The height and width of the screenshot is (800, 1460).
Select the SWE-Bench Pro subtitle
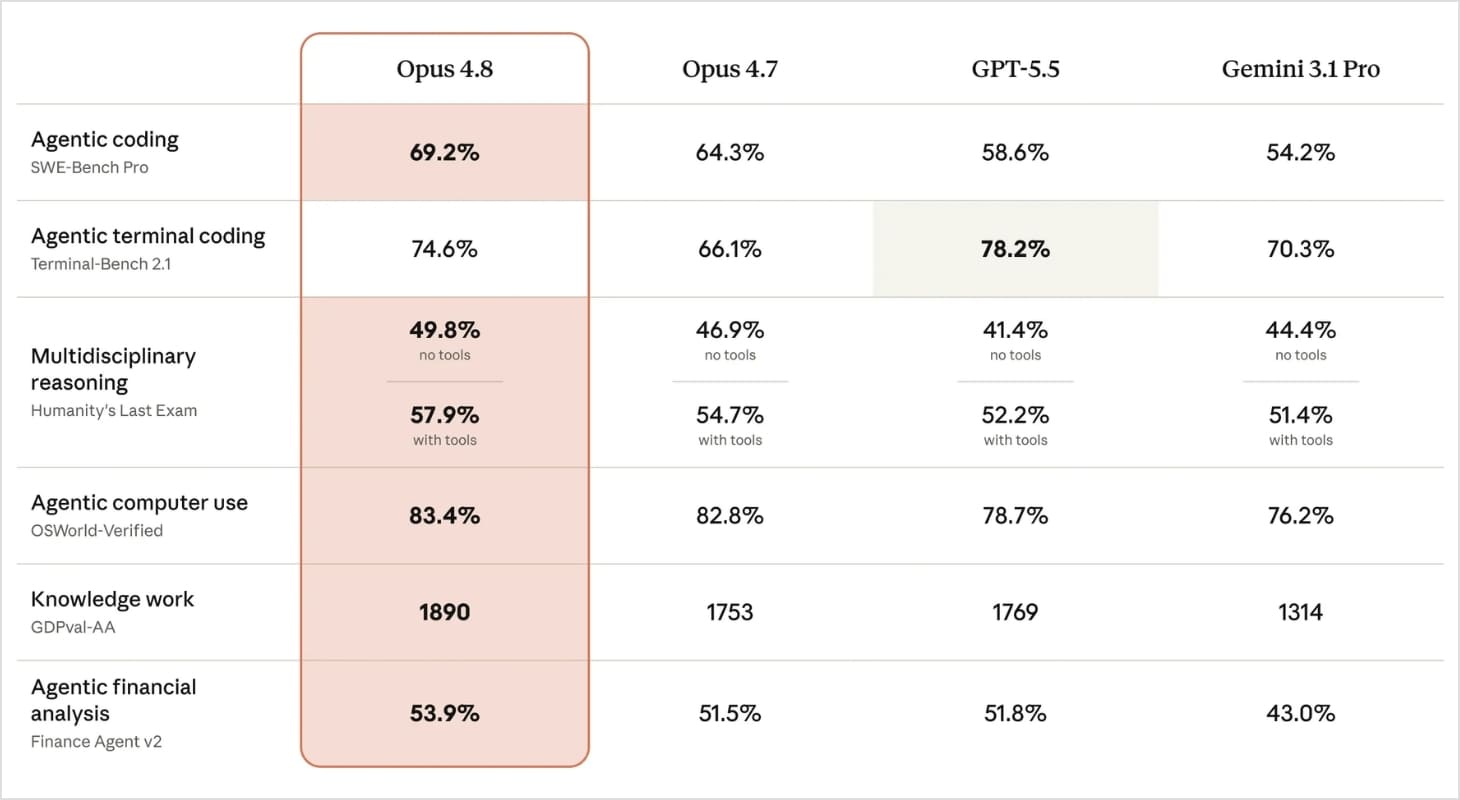click(90, 168)
